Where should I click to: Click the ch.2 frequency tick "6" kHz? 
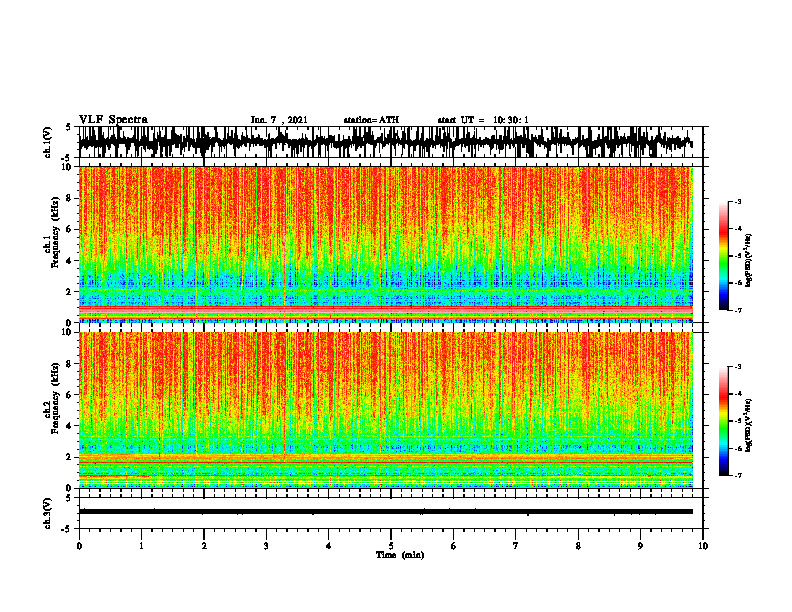(x=70, y=395)
